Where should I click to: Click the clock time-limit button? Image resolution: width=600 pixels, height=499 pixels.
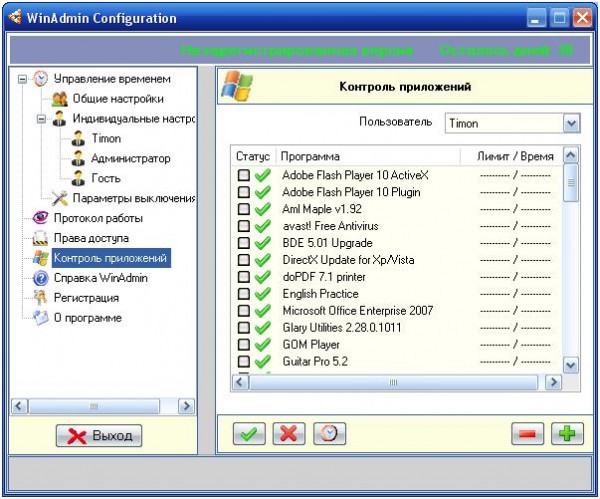[x=329, y=434]
